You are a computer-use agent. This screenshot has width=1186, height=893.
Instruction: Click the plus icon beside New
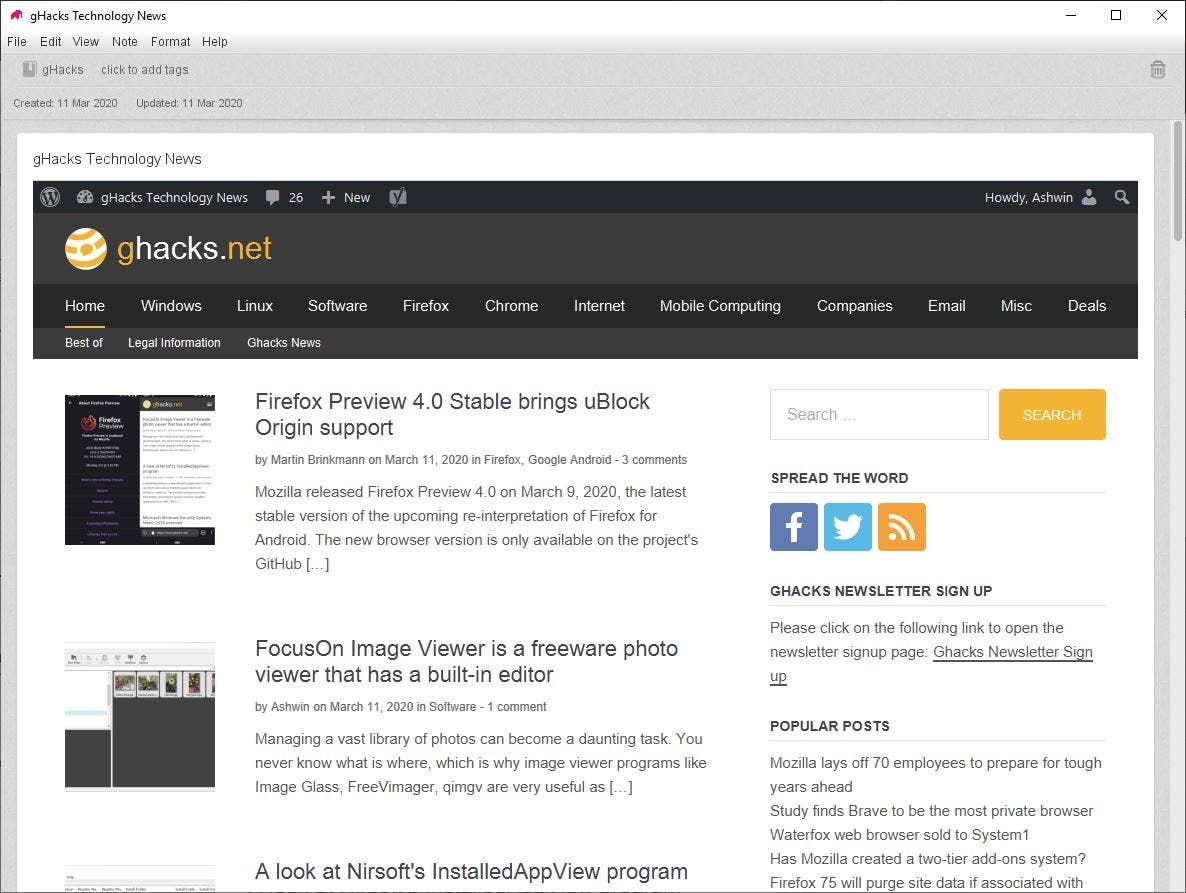(x=328, y=197)
